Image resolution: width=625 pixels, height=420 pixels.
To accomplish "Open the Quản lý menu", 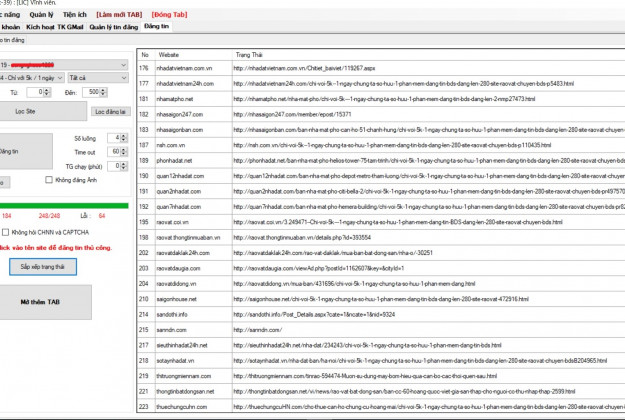I will pyautogui.click(x=41, y=15).
